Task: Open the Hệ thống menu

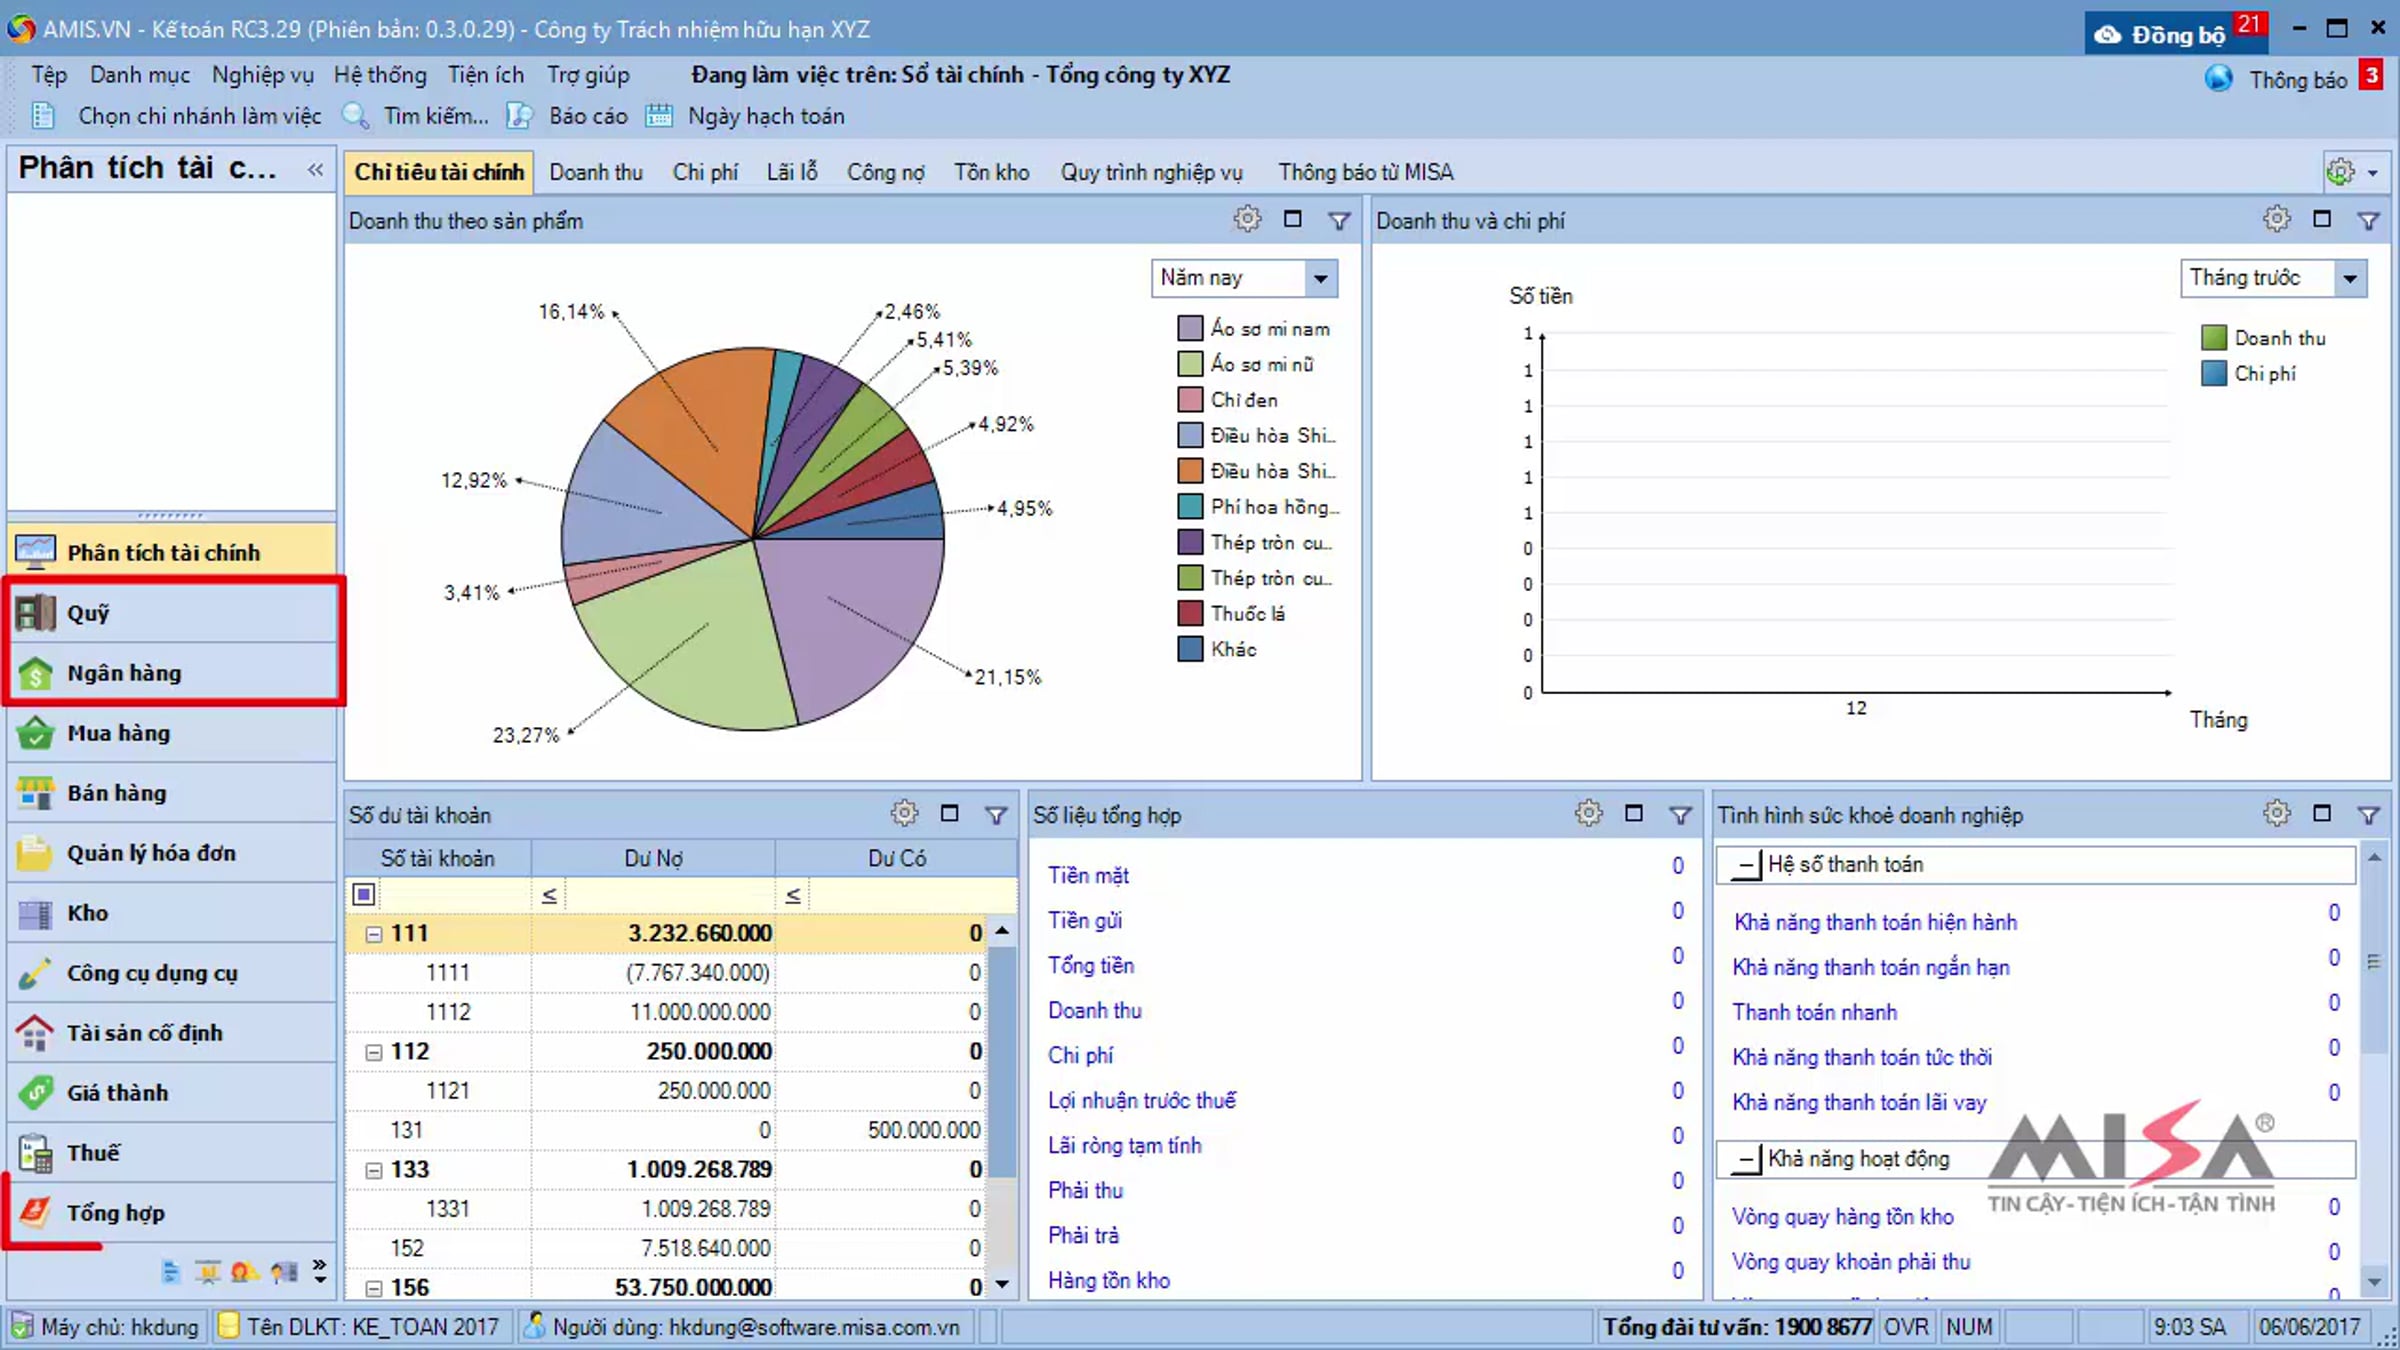Action: pos(380,75)
